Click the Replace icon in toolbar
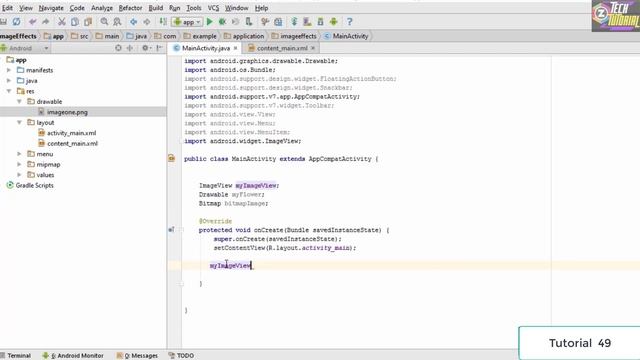 [117, 22]
